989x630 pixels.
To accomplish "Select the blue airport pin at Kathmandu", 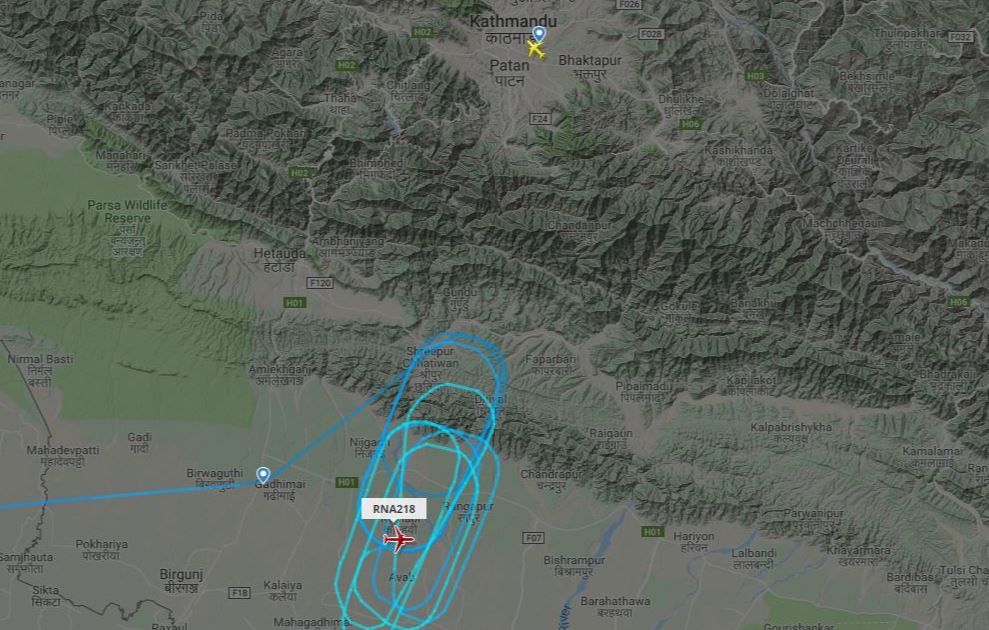I will tap(539, 34).
